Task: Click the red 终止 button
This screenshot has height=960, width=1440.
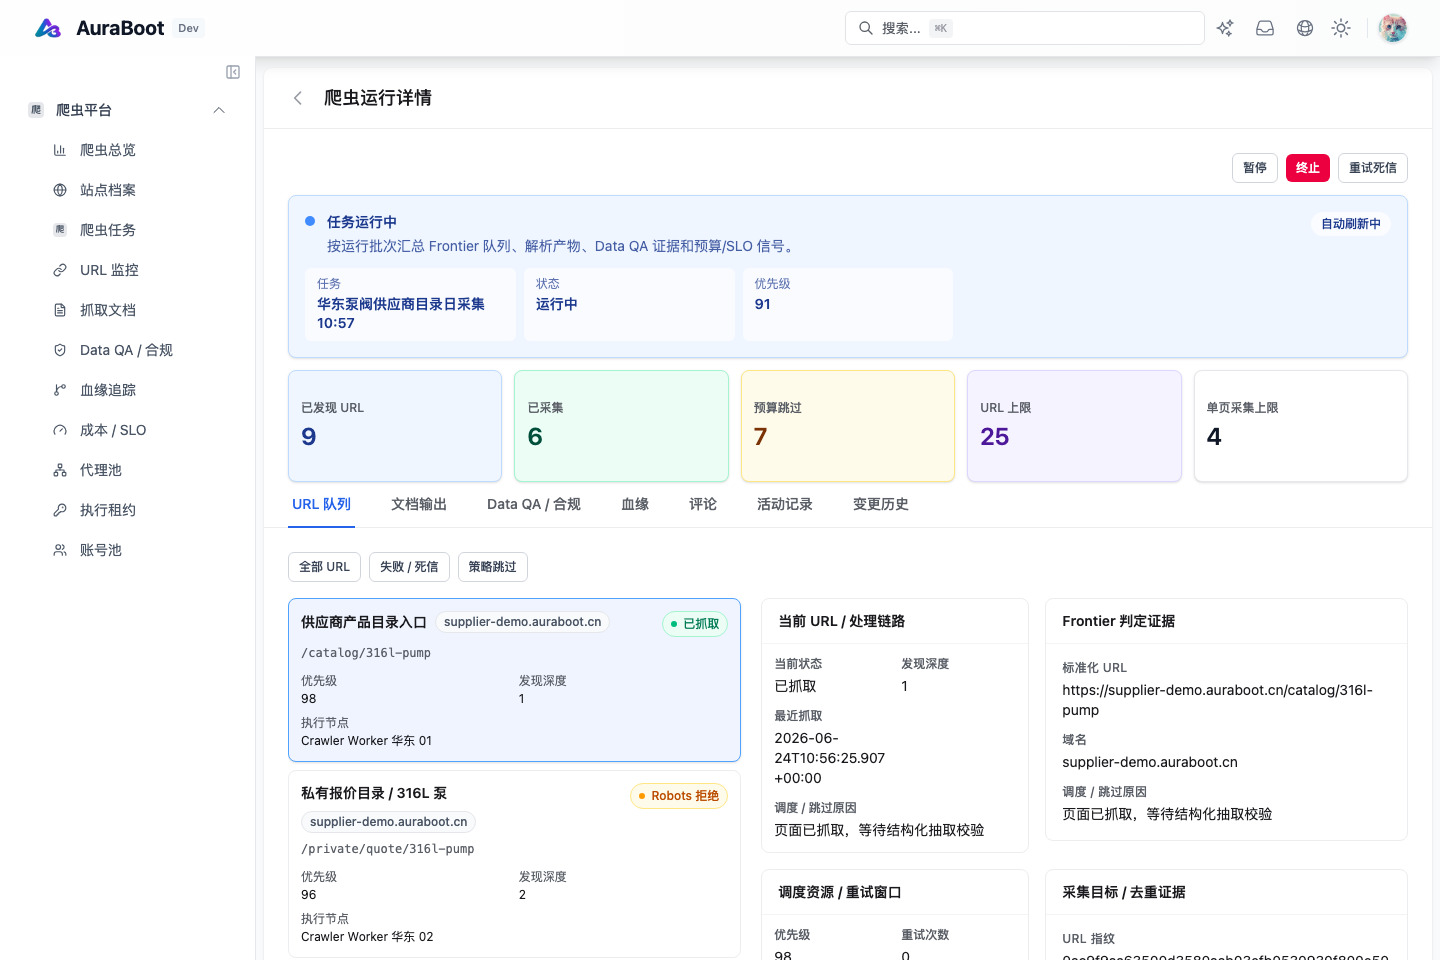Action: click(1308, 168)
